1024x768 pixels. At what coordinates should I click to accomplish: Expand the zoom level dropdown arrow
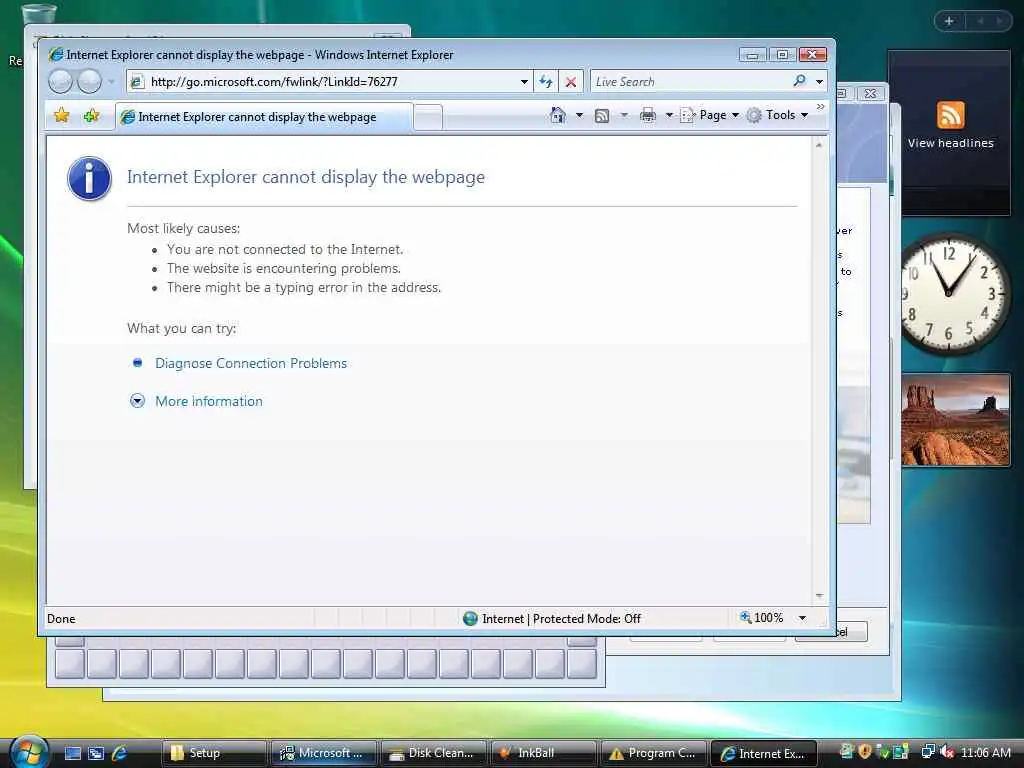[803, 618]
